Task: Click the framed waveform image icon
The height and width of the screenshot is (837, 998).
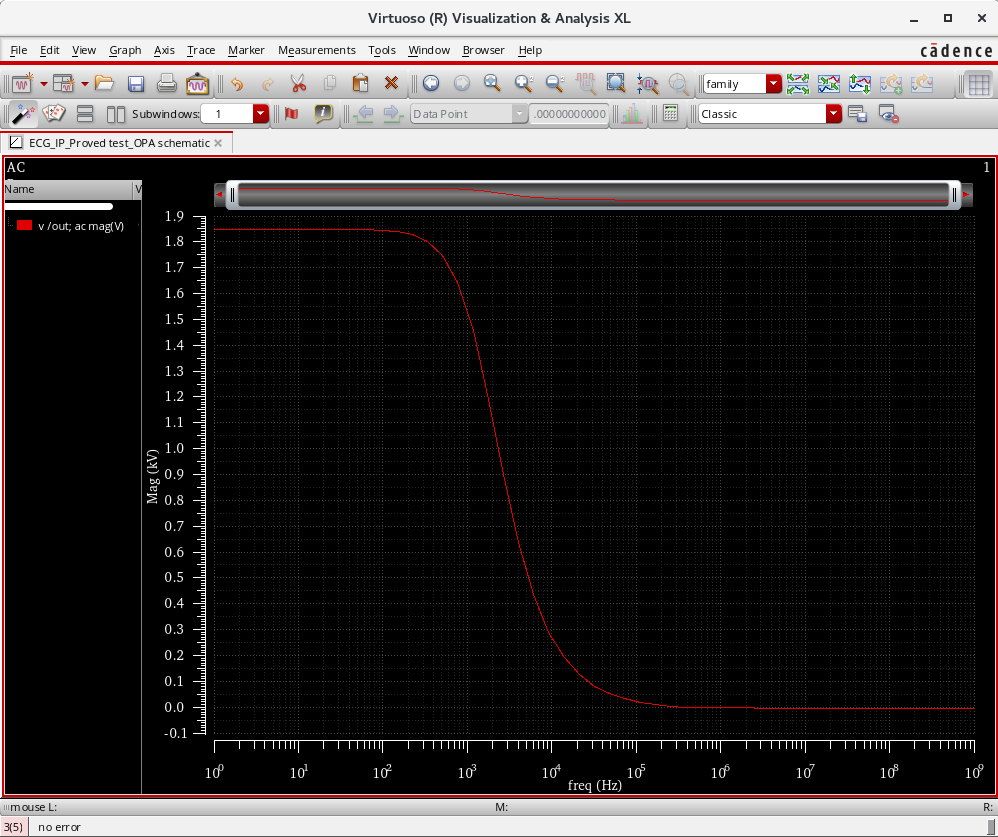Action: click(x=197, y=83)
